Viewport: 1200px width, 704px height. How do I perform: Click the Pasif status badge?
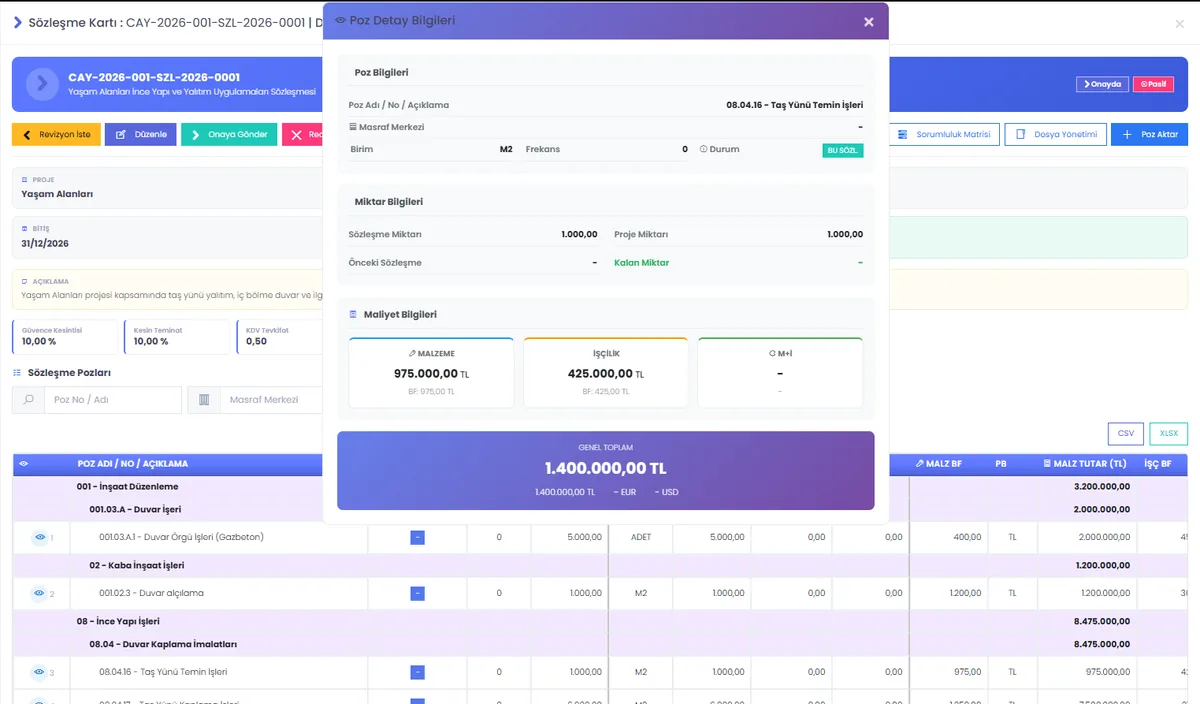click(1153, 84)
